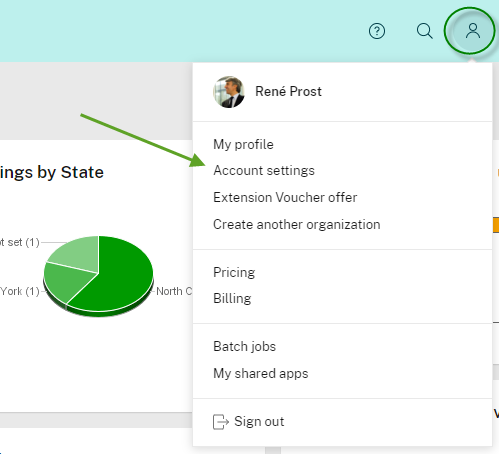499x454 pixels.
Task: Click the 'York (1)' chart label
Action: pyautogui.click(x=20, y=291)
